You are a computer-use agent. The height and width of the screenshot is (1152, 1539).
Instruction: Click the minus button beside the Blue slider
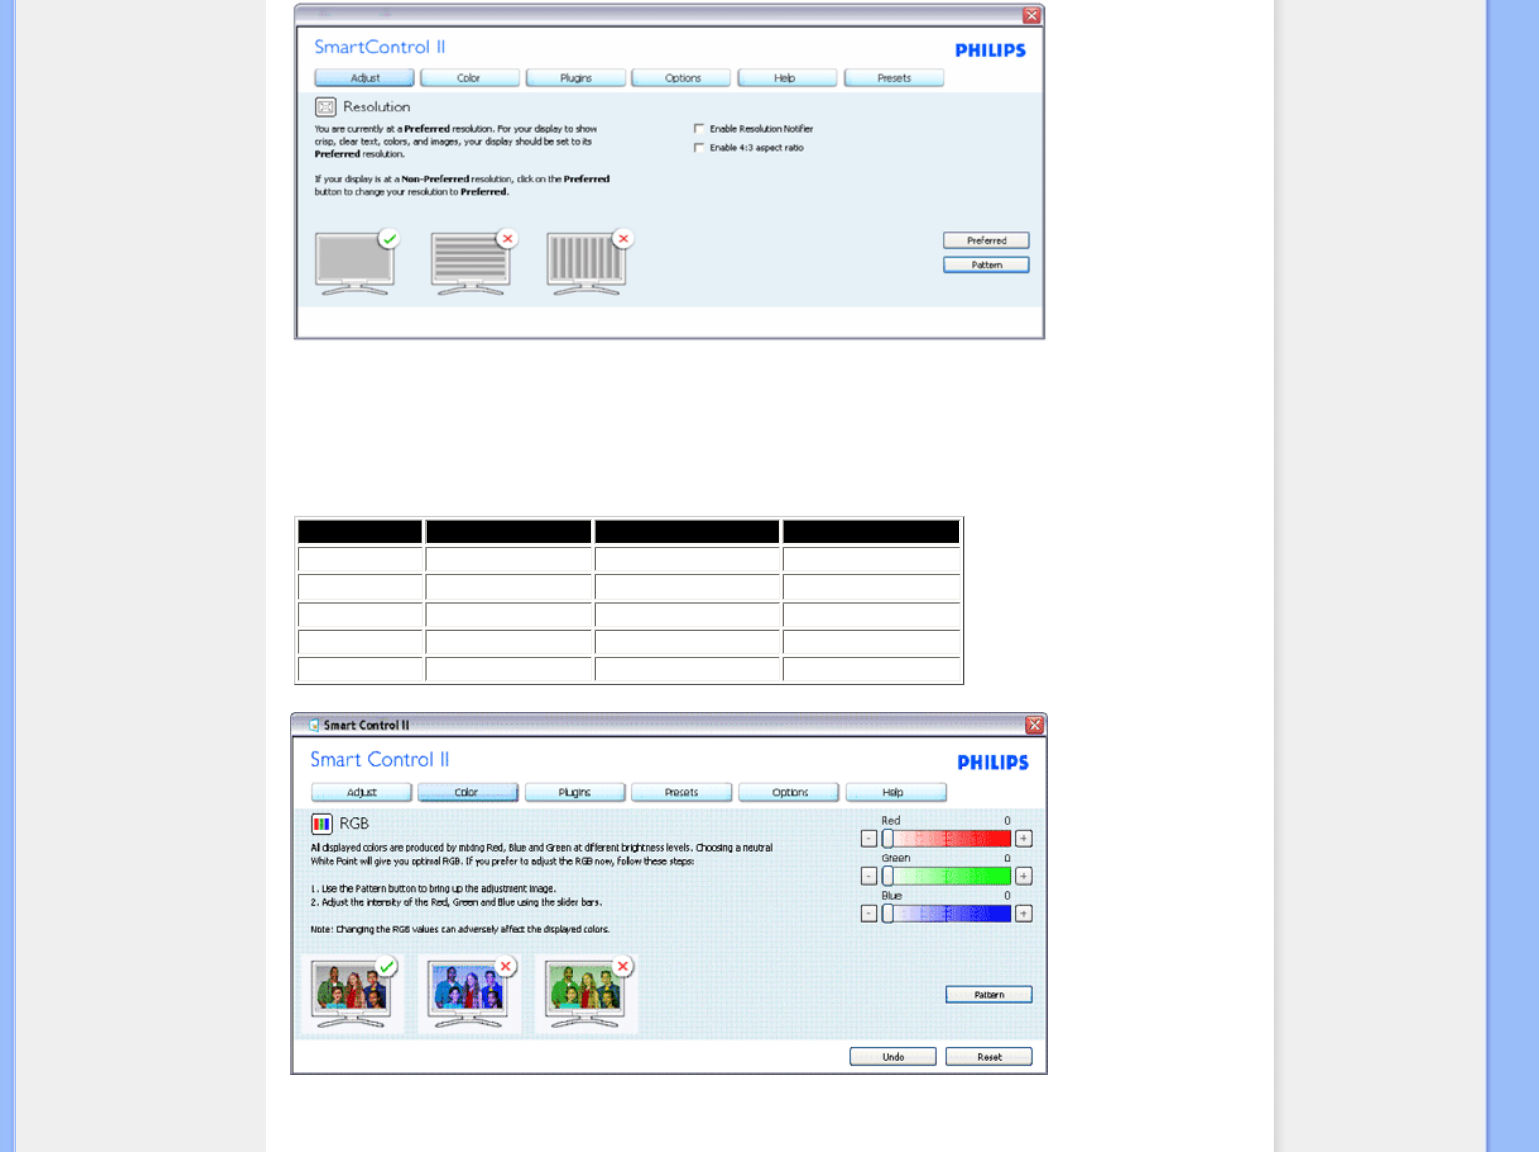pos(869,913)
